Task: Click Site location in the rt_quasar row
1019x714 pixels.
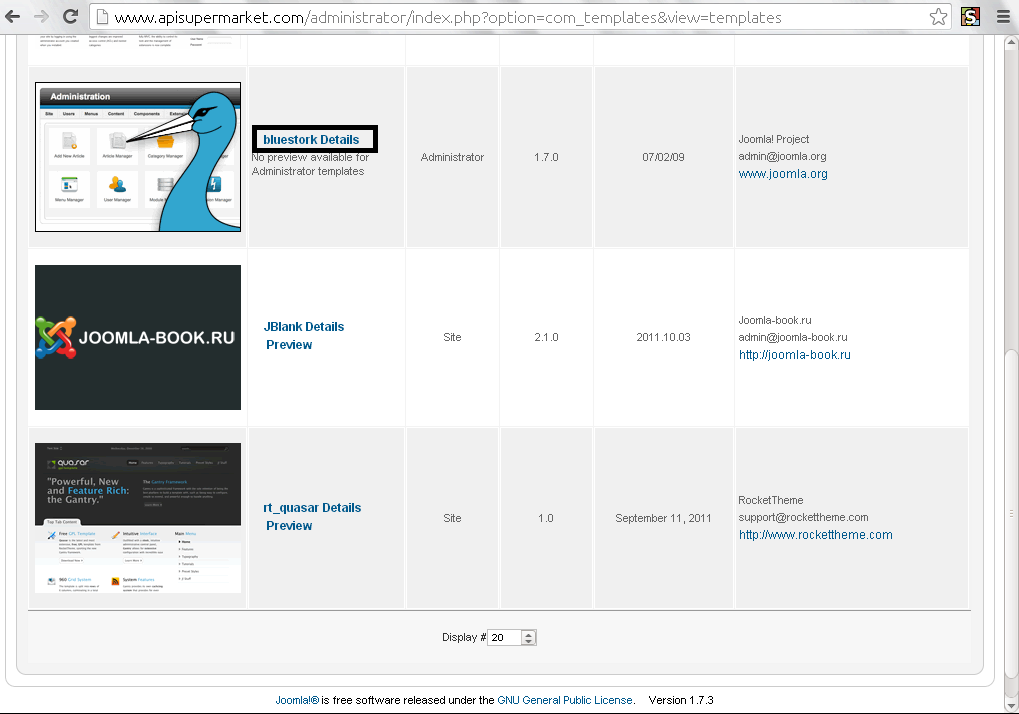Action: [x=452, y=518]
